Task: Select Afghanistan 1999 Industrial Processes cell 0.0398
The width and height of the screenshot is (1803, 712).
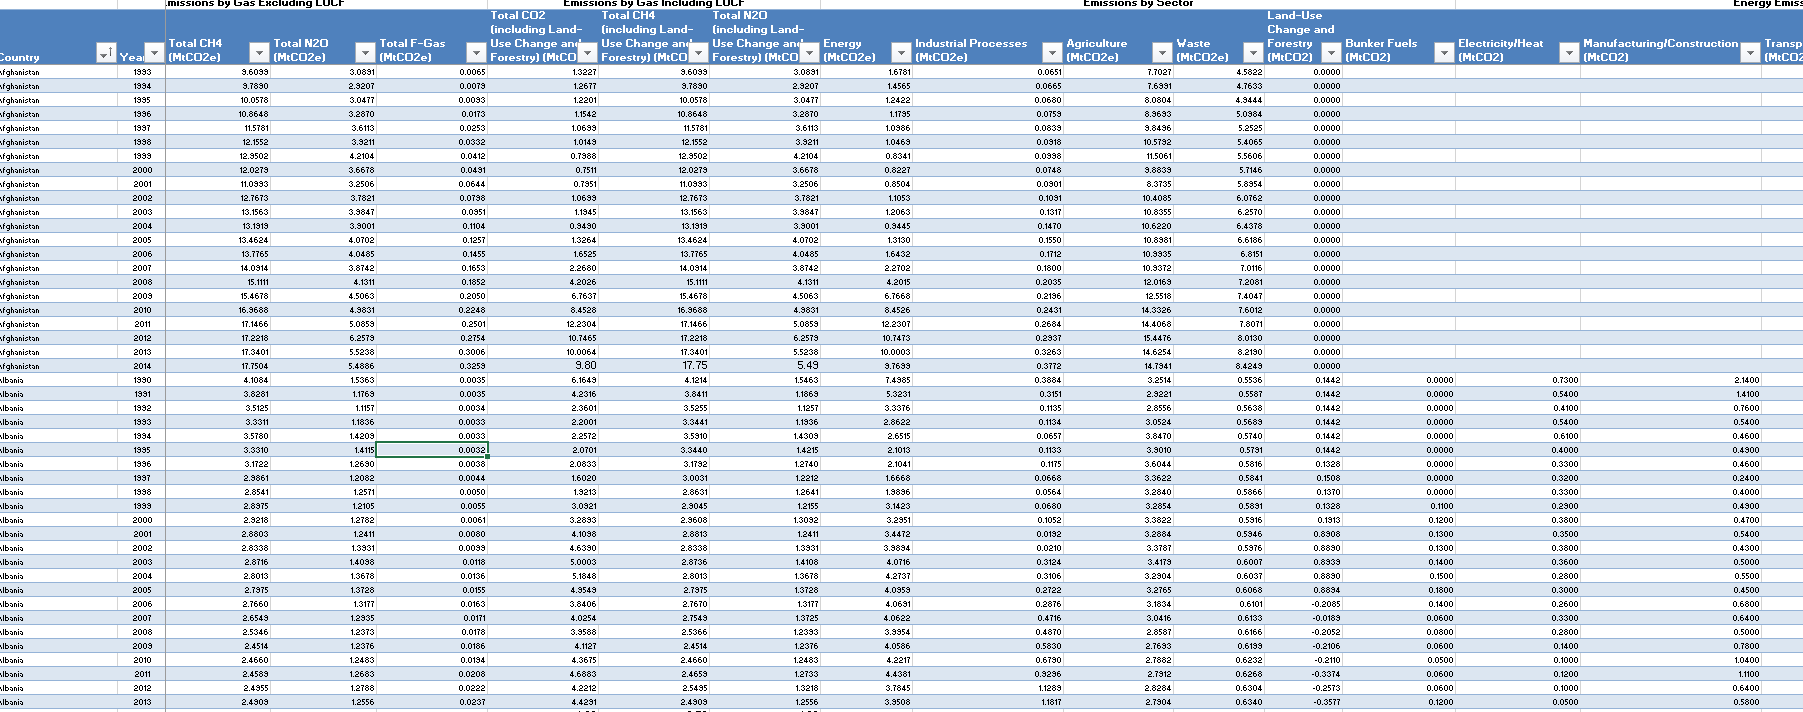Action: coord(988,156)
